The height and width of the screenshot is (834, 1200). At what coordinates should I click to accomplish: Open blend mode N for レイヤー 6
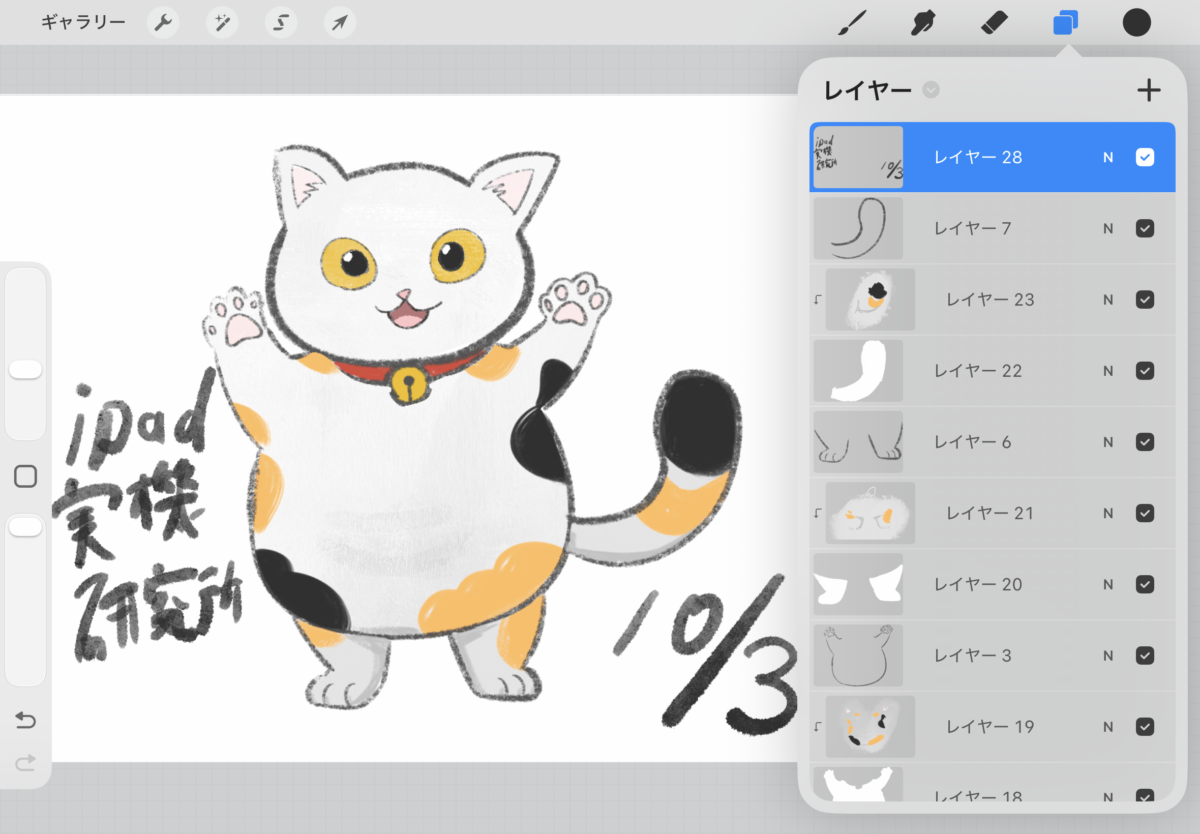(1108, 441)
